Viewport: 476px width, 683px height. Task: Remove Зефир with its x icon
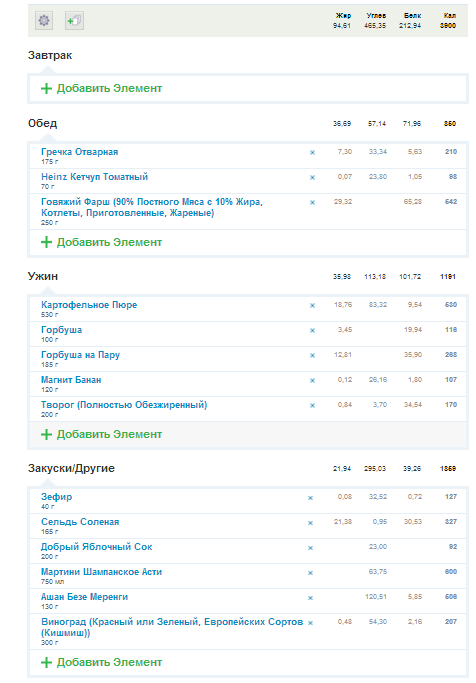(311, 498)
